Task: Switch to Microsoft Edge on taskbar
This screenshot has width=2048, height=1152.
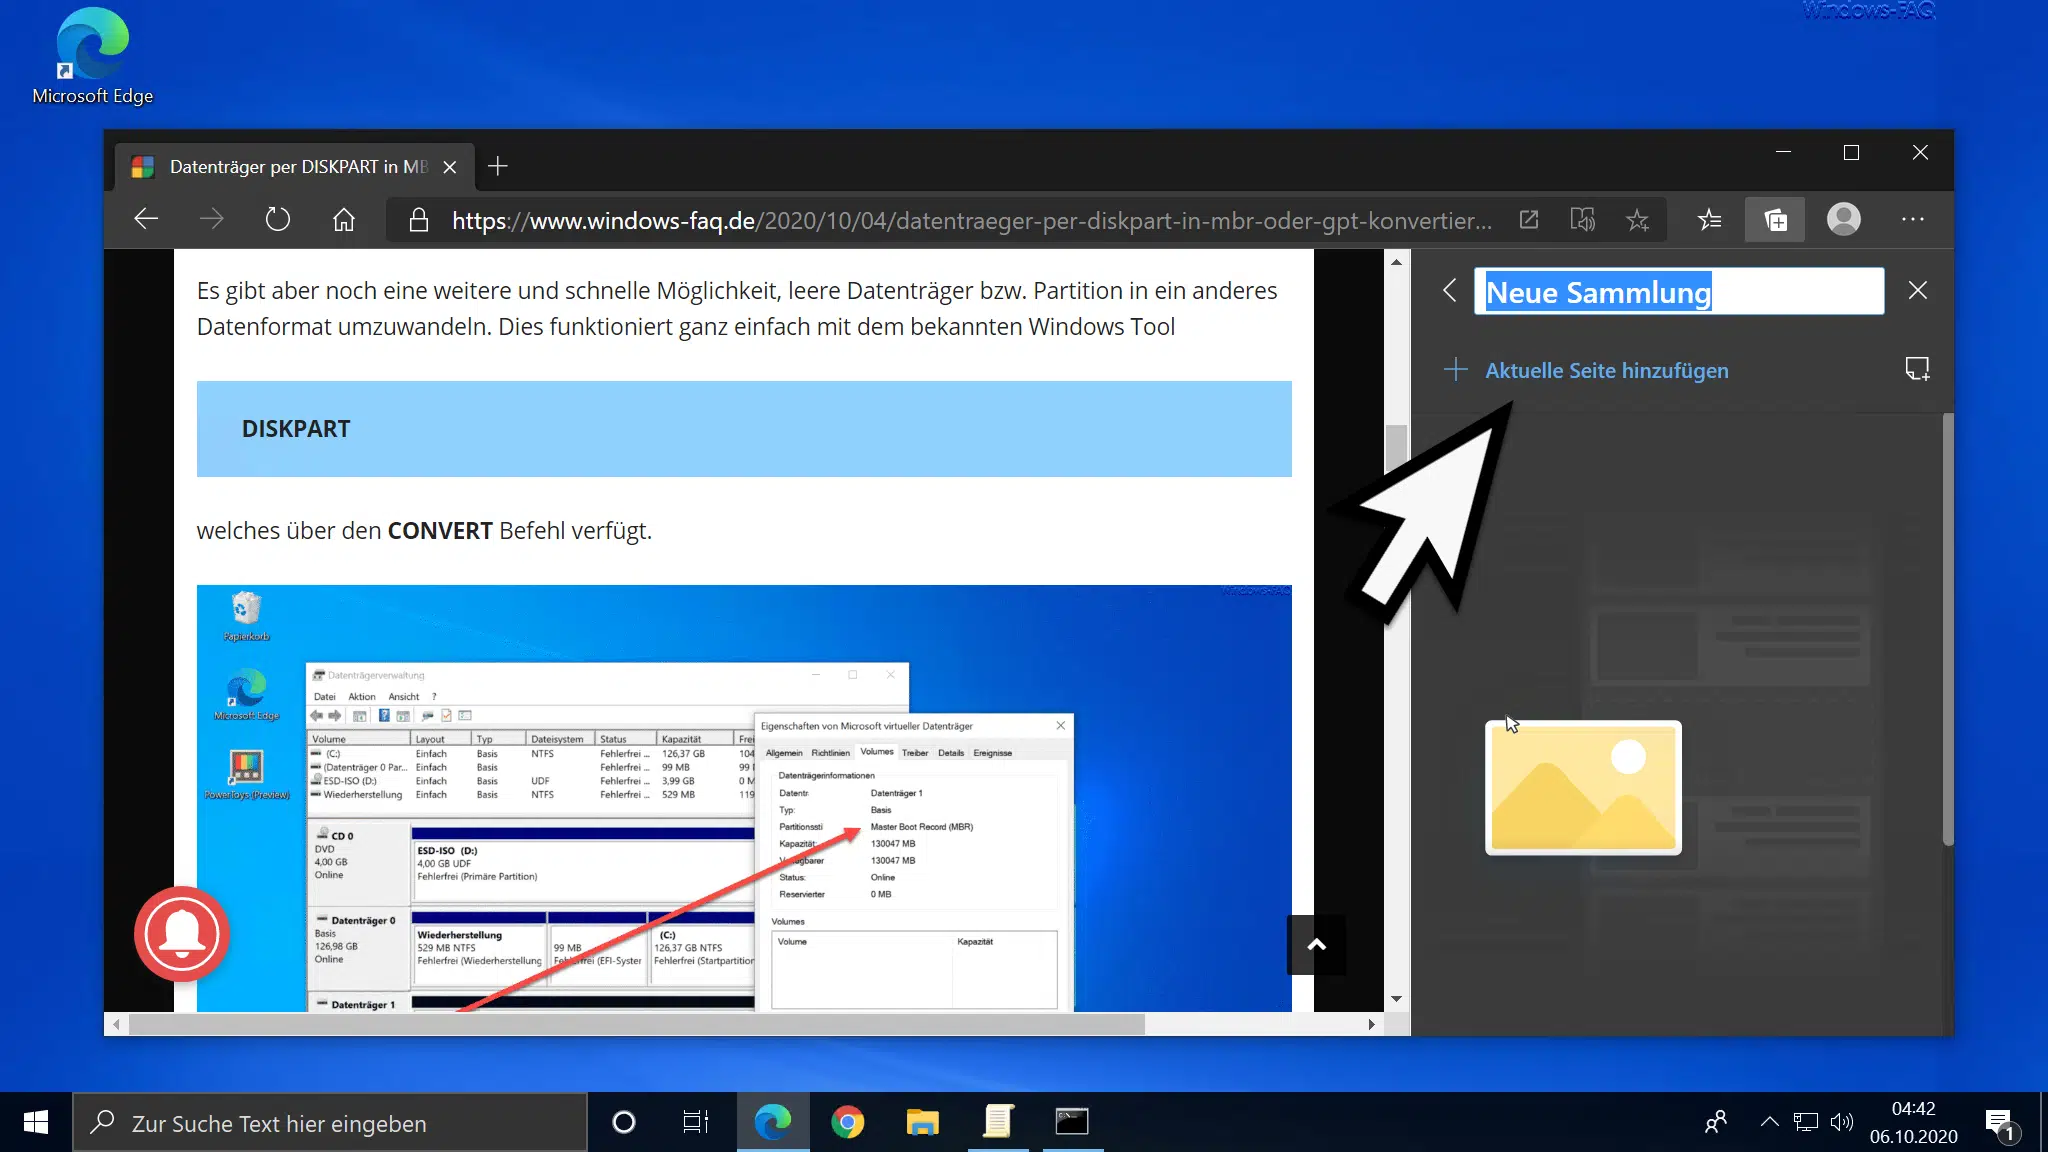Action: pyautogui.click(x=773, y=1123)
